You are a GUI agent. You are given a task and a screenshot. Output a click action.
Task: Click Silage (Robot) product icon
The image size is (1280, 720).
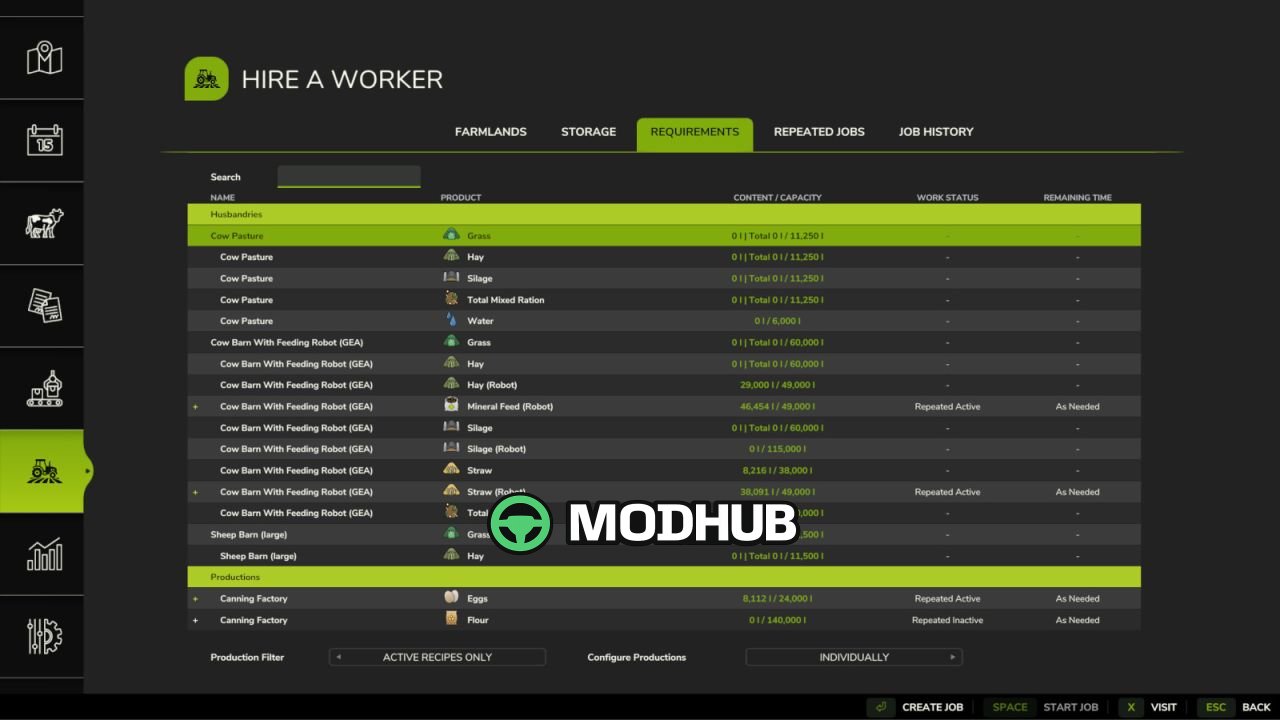click(451, 448)
